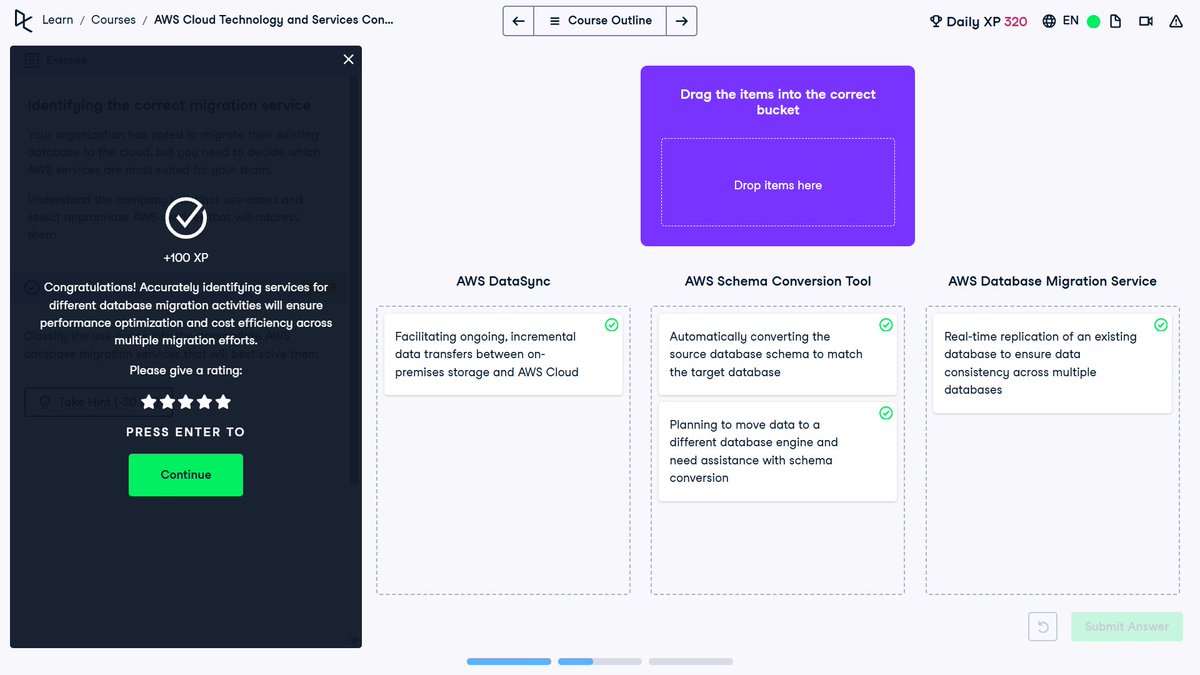
Task: Rate with the second star
Action: click(x=168, y=402)
